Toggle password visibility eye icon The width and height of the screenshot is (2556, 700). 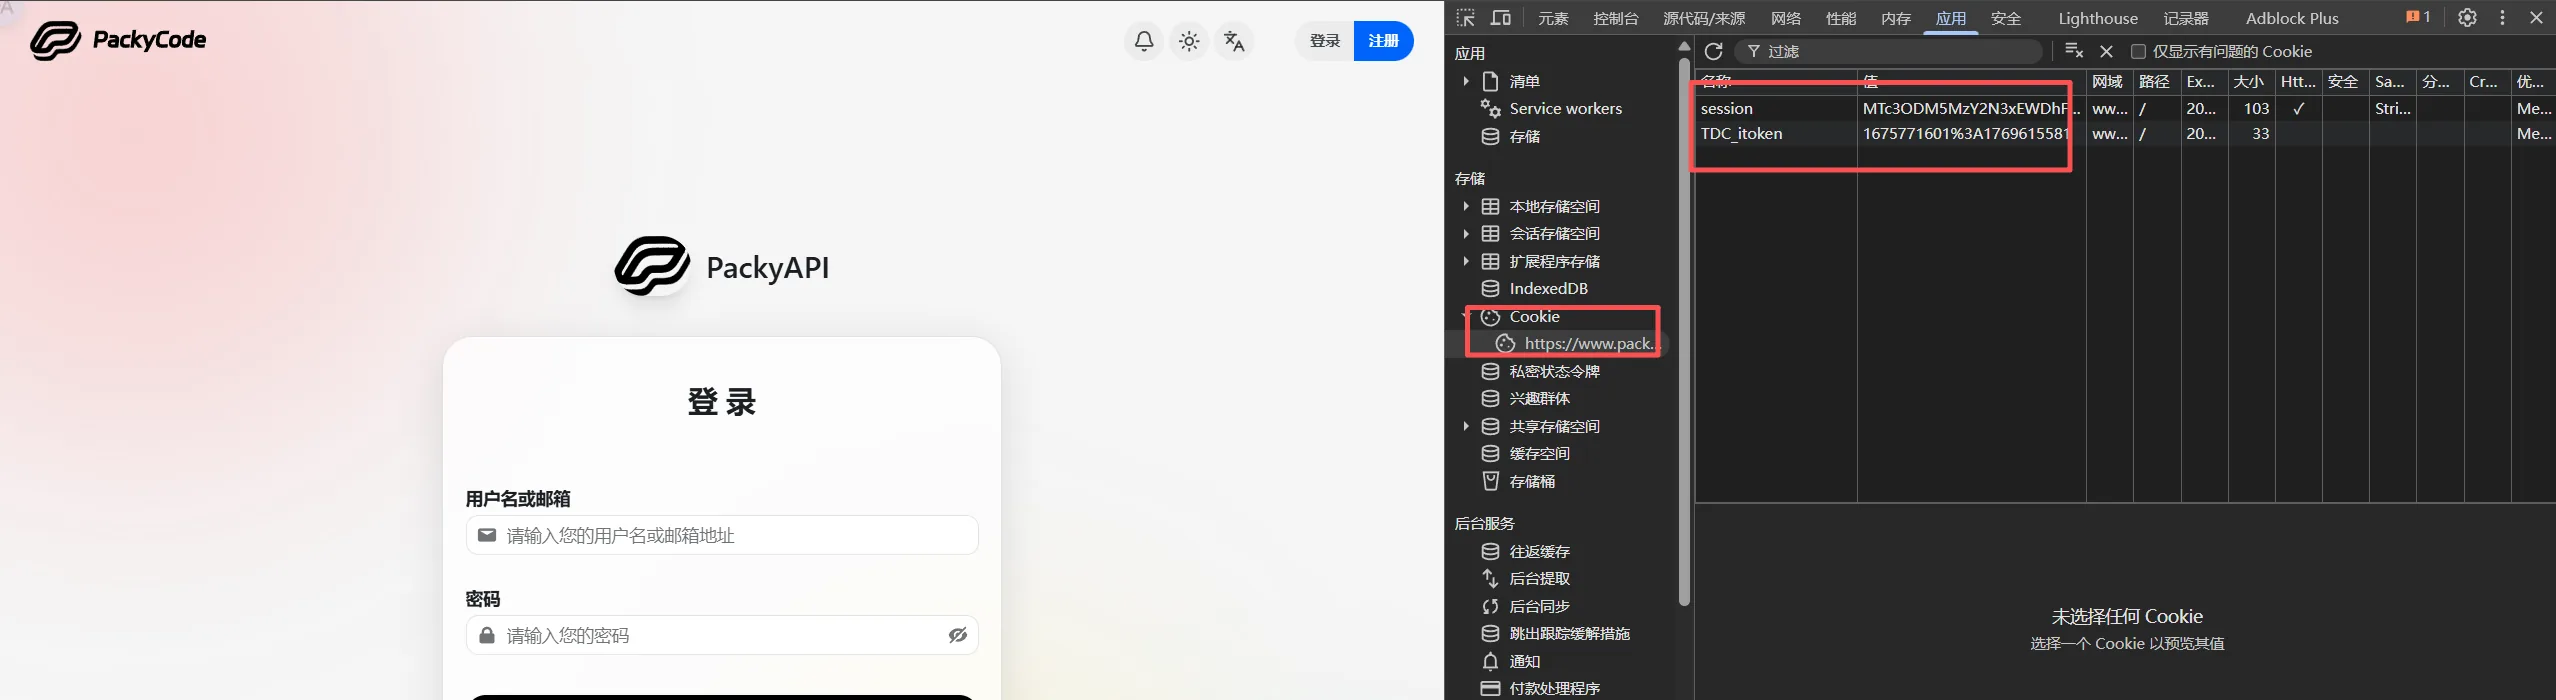click(x=957, y=635)
